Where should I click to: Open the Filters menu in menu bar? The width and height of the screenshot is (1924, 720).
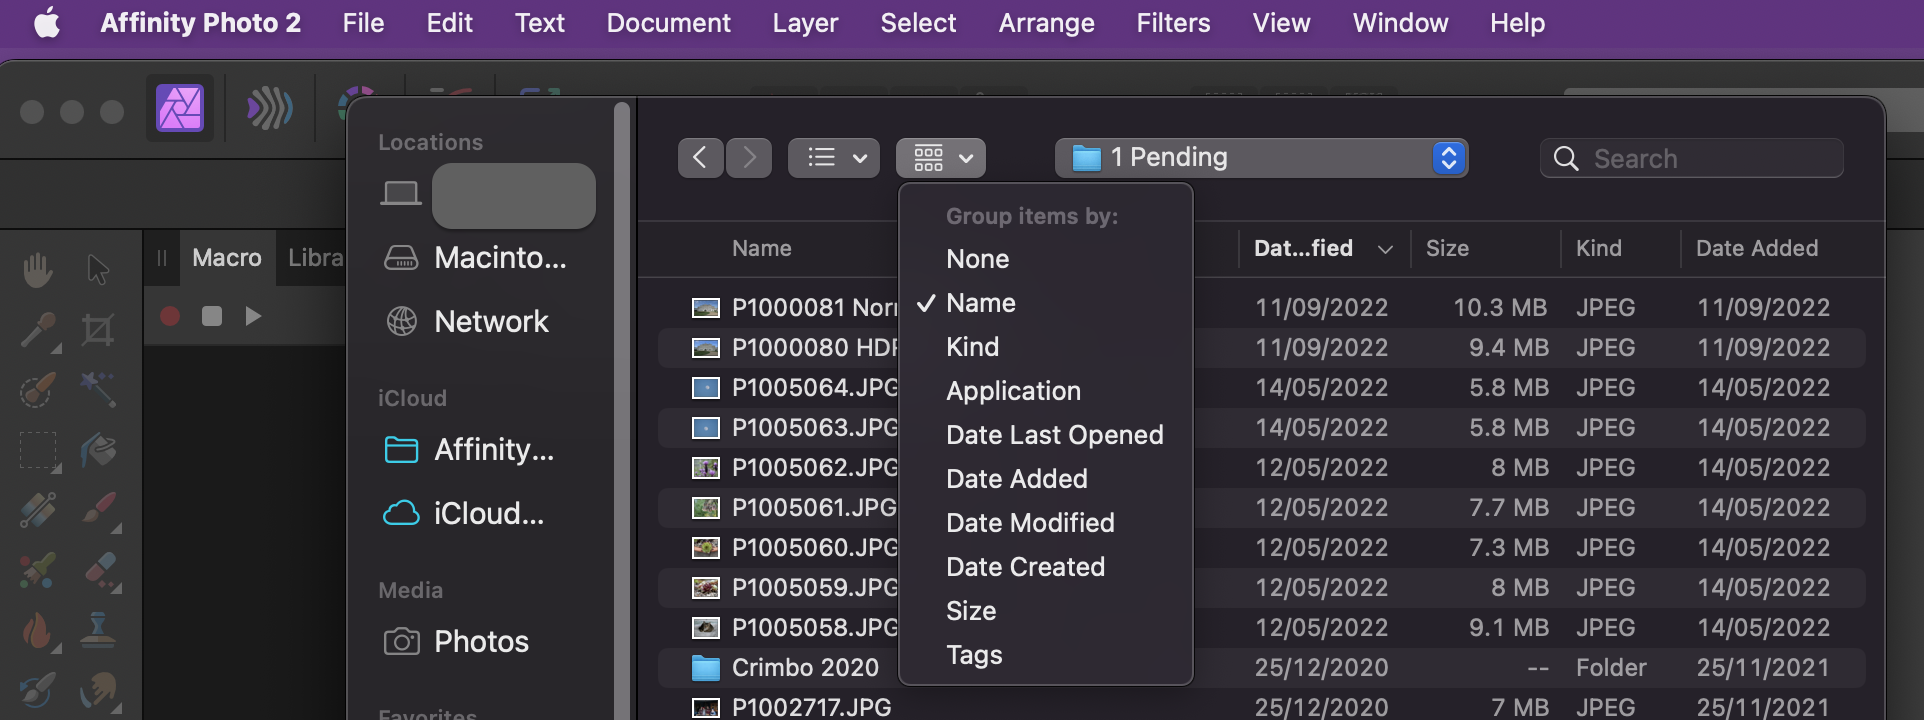(1173, 23)
